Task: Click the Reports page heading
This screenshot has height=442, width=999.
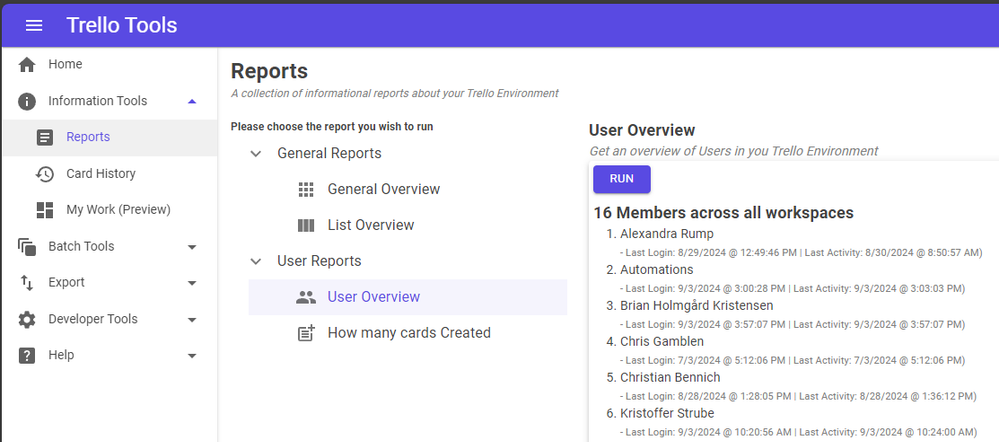Action: coord(270,71)
